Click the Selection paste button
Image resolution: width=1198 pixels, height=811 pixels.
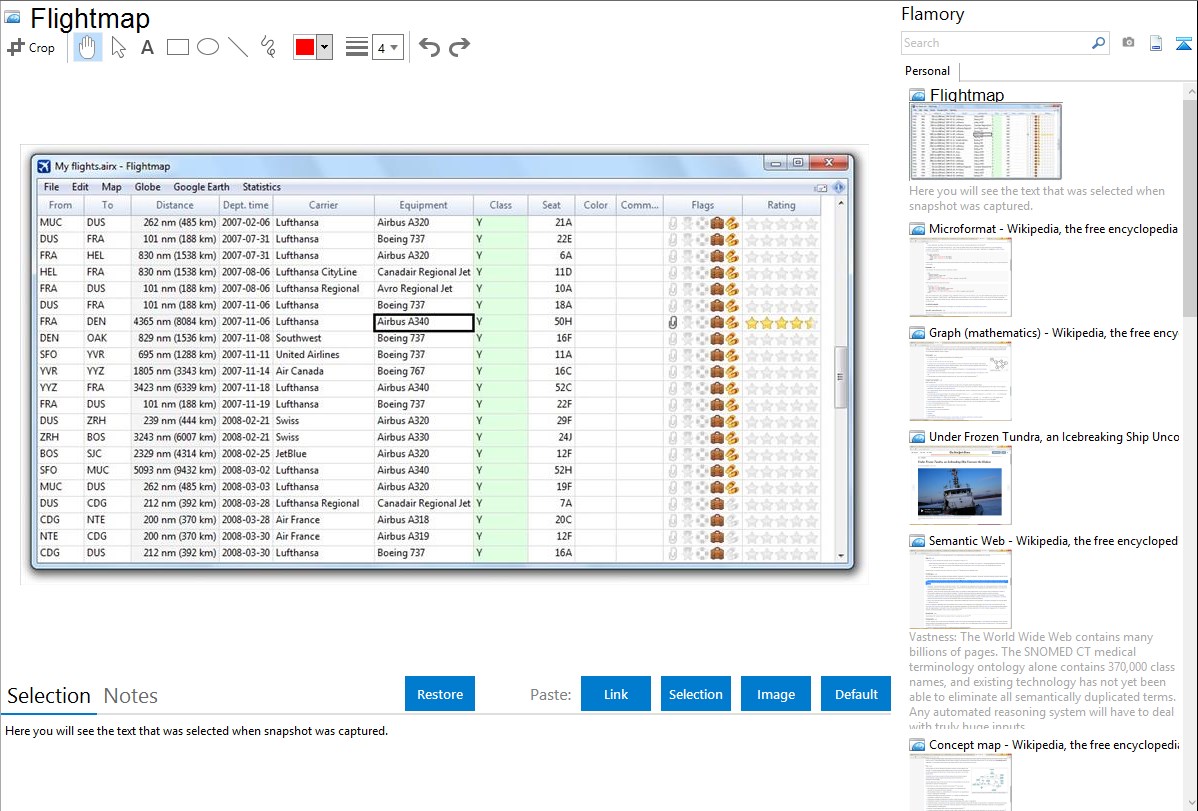coord(695,694)
